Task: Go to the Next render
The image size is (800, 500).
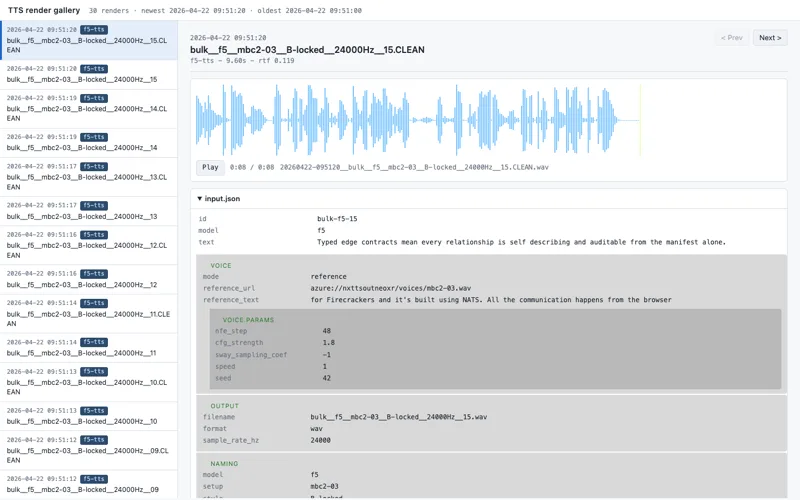Action: [770, 38]
